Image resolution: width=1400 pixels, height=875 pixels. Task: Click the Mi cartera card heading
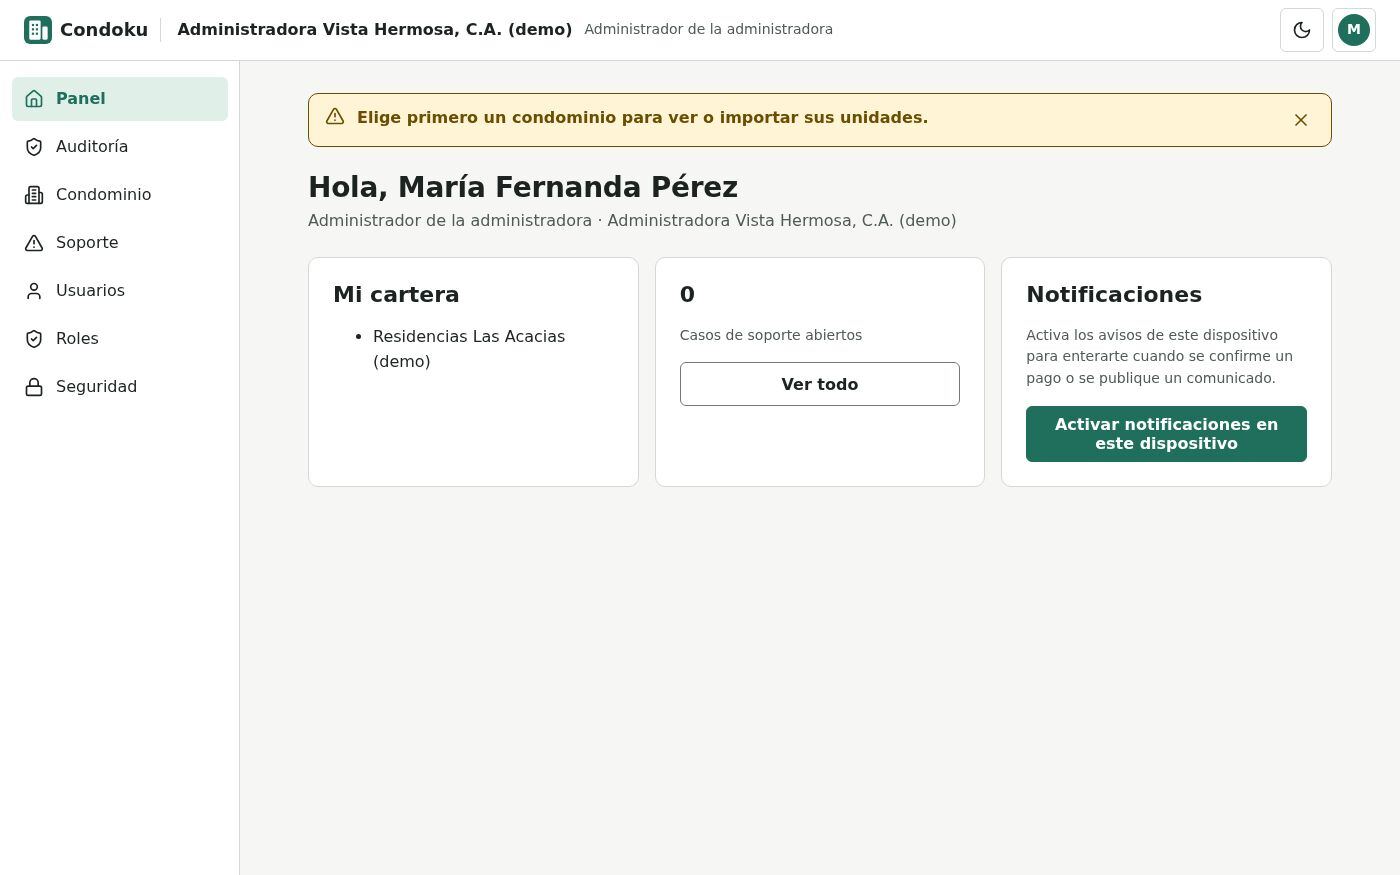pos(396,295)
